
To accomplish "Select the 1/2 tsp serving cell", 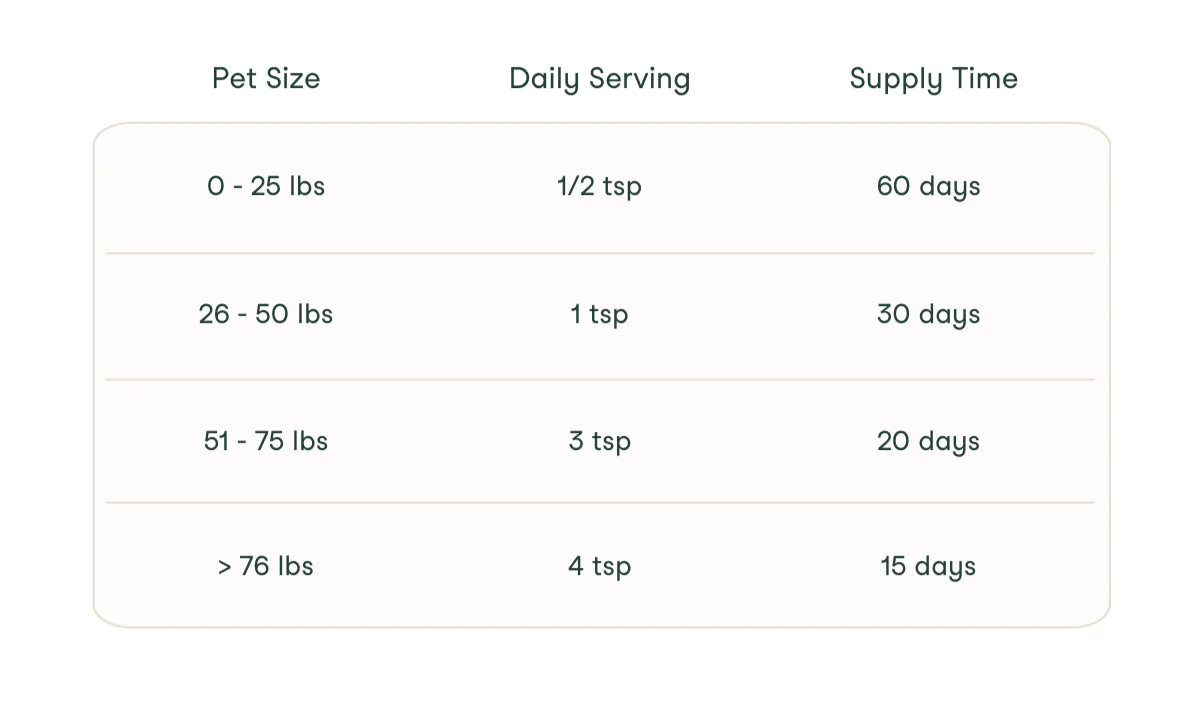I will (x=600, y=187).
